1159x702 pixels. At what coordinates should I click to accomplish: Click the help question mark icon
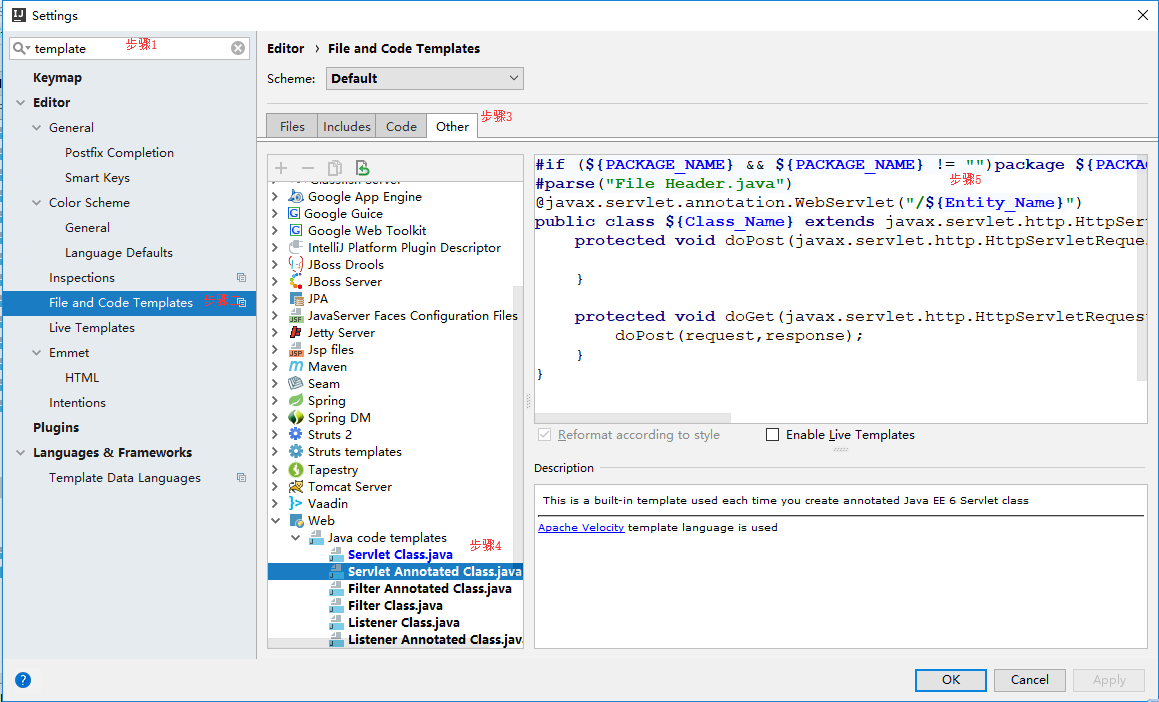(23, 680)
